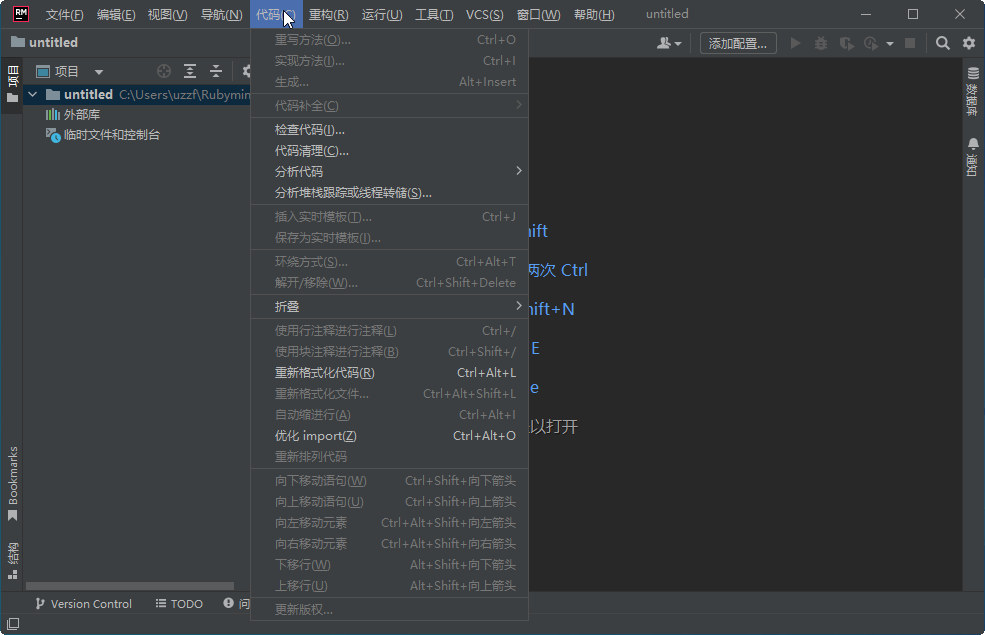Image resolution: width=985 pixels, height=635 pixels.
Task: Open the user account dropdown icon
Action: tap(669, 43)
